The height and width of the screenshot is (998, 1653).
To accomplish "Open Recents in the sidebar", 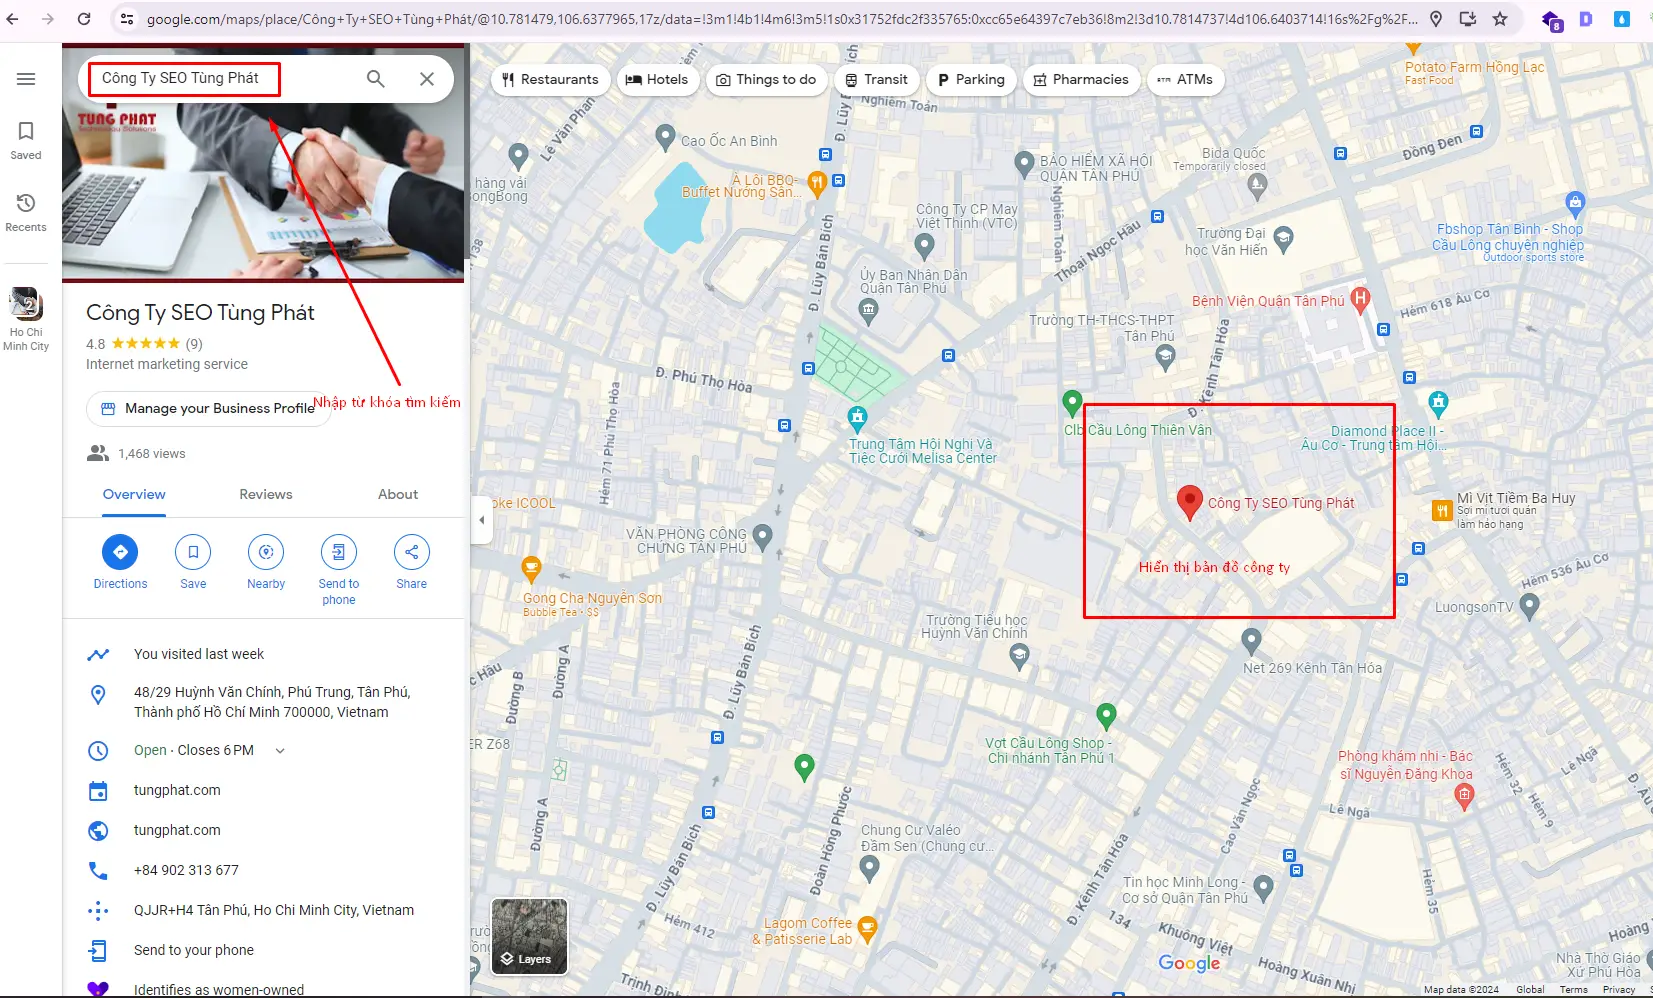I will (26, 212).
